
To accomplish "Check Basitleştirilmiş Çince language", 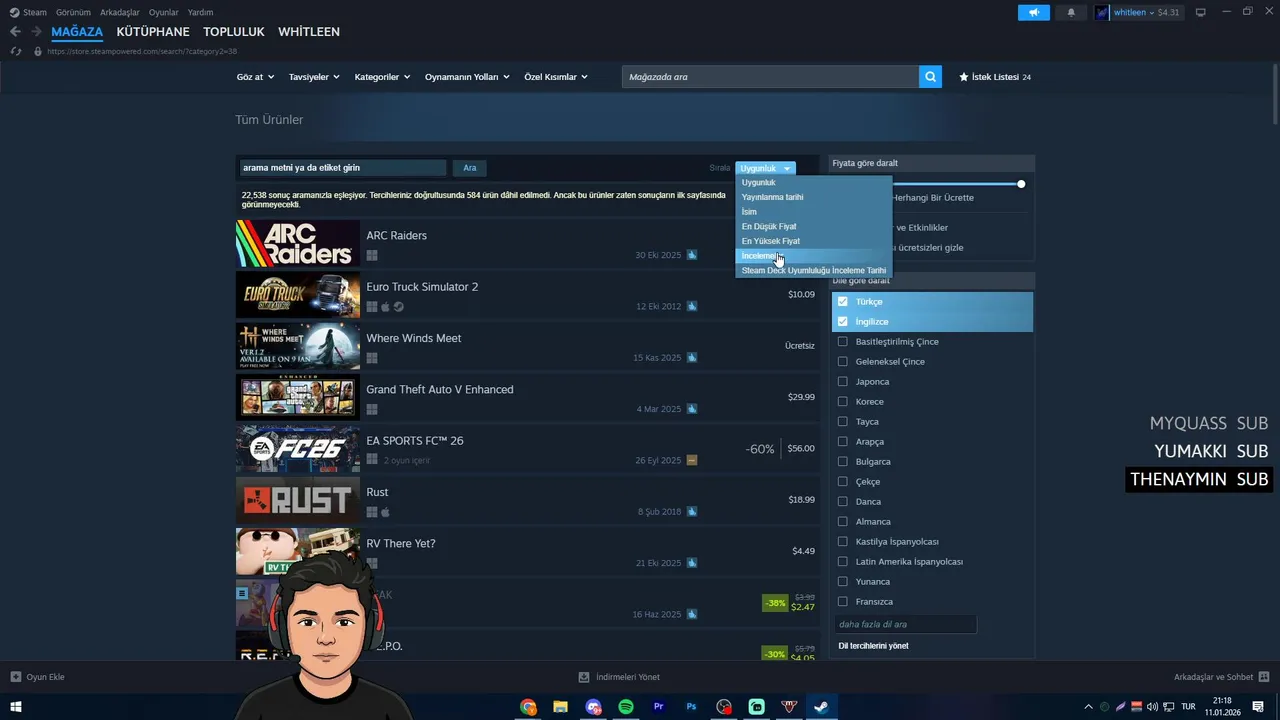I will point(843,342).
